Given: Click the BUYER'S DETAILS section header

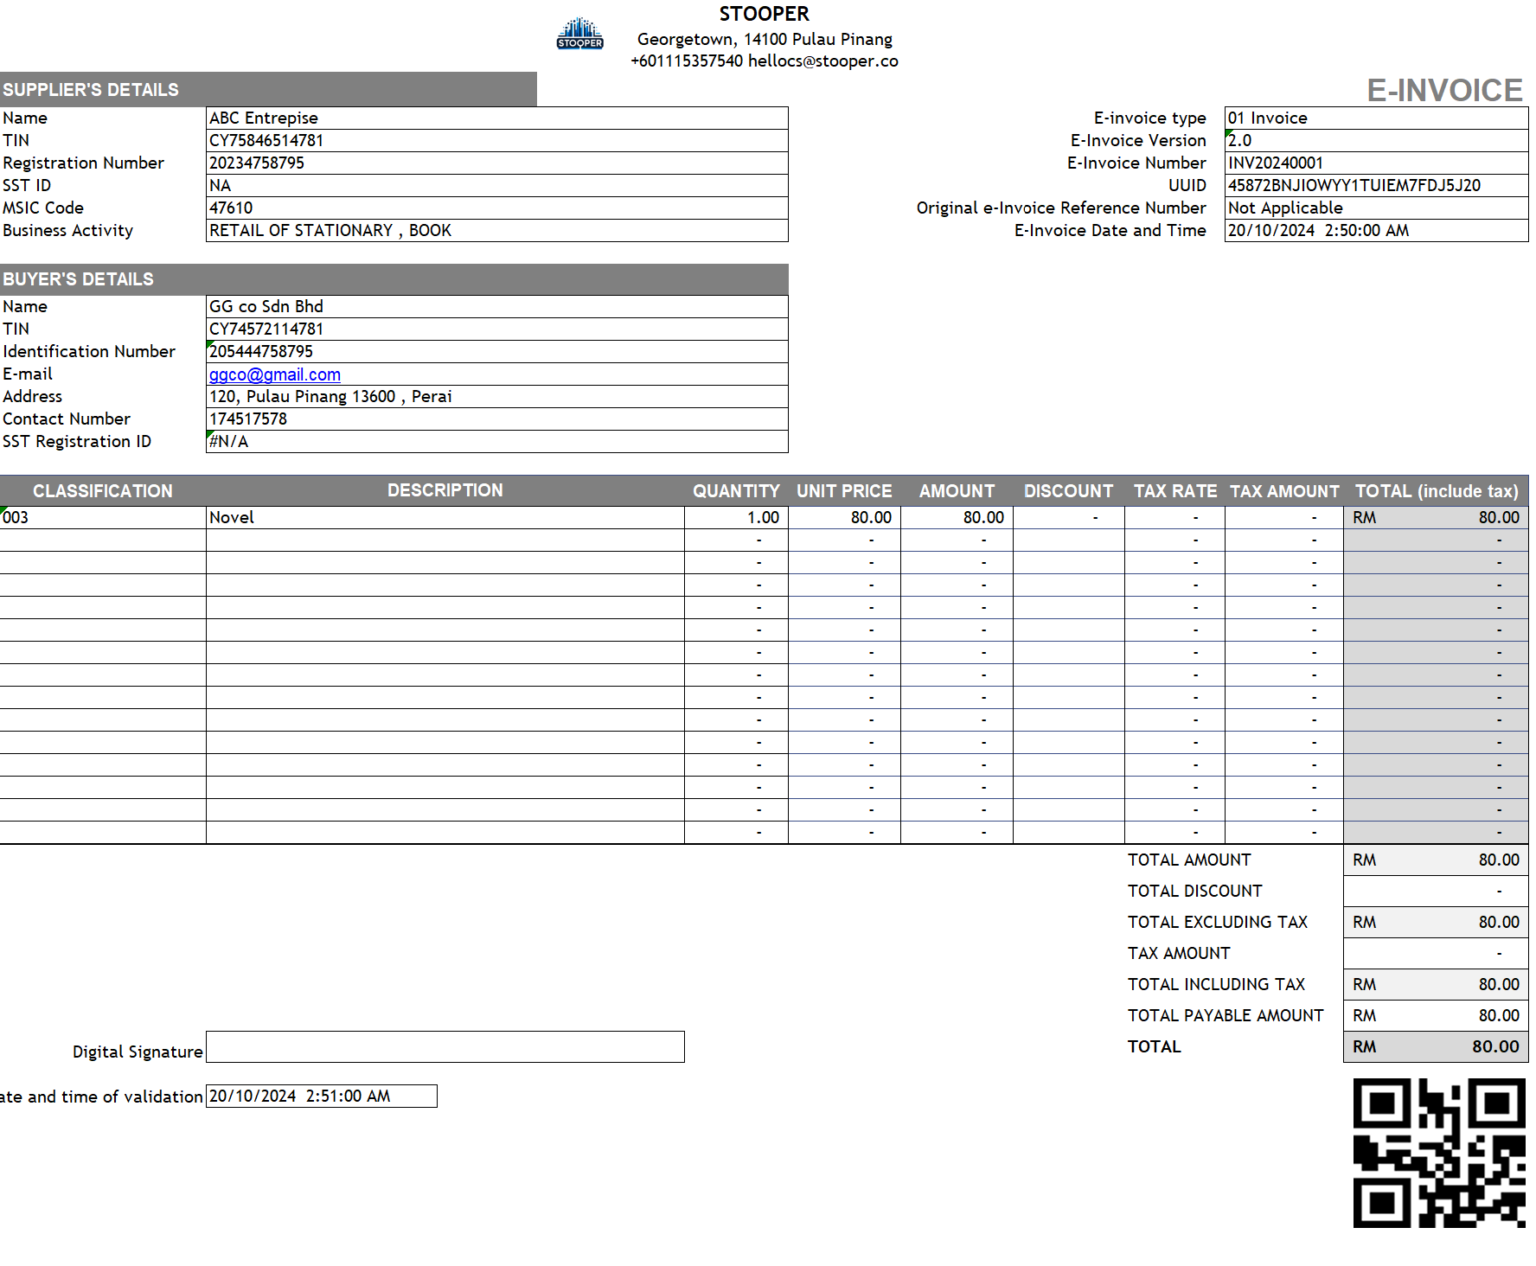Looking at the screenshot, I should (394, 279).
